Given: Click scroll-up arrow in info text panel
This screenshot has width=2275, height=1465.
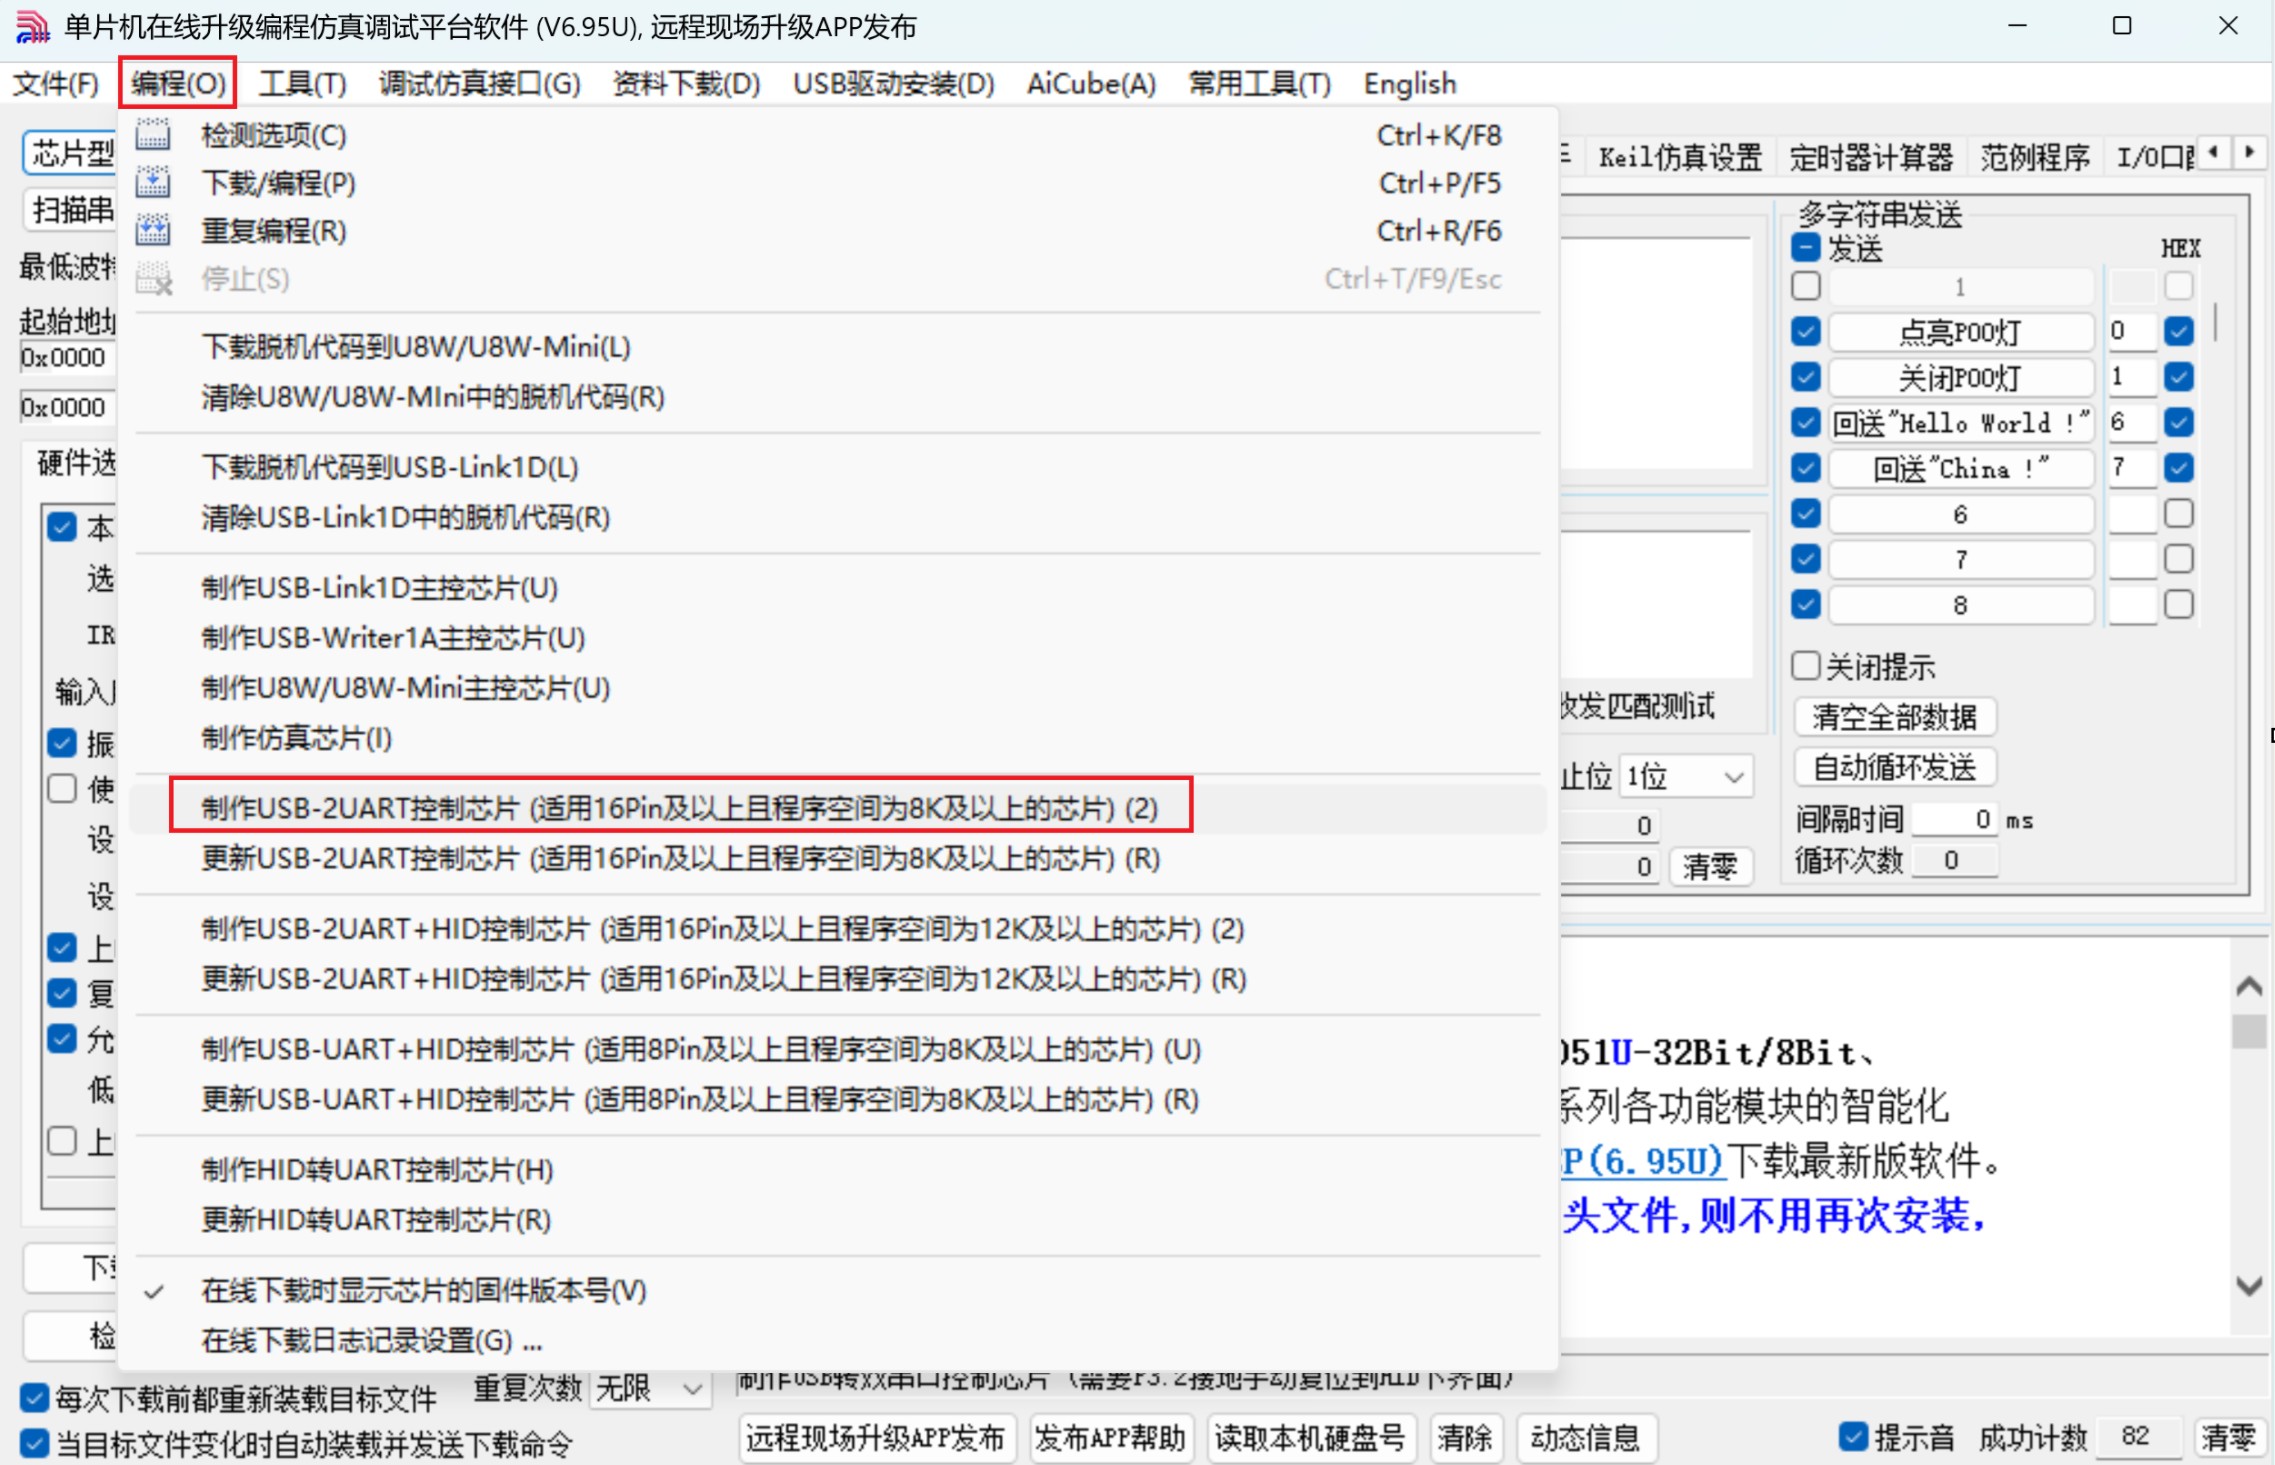Looking at the screenshot, I should coord(2249,988).
